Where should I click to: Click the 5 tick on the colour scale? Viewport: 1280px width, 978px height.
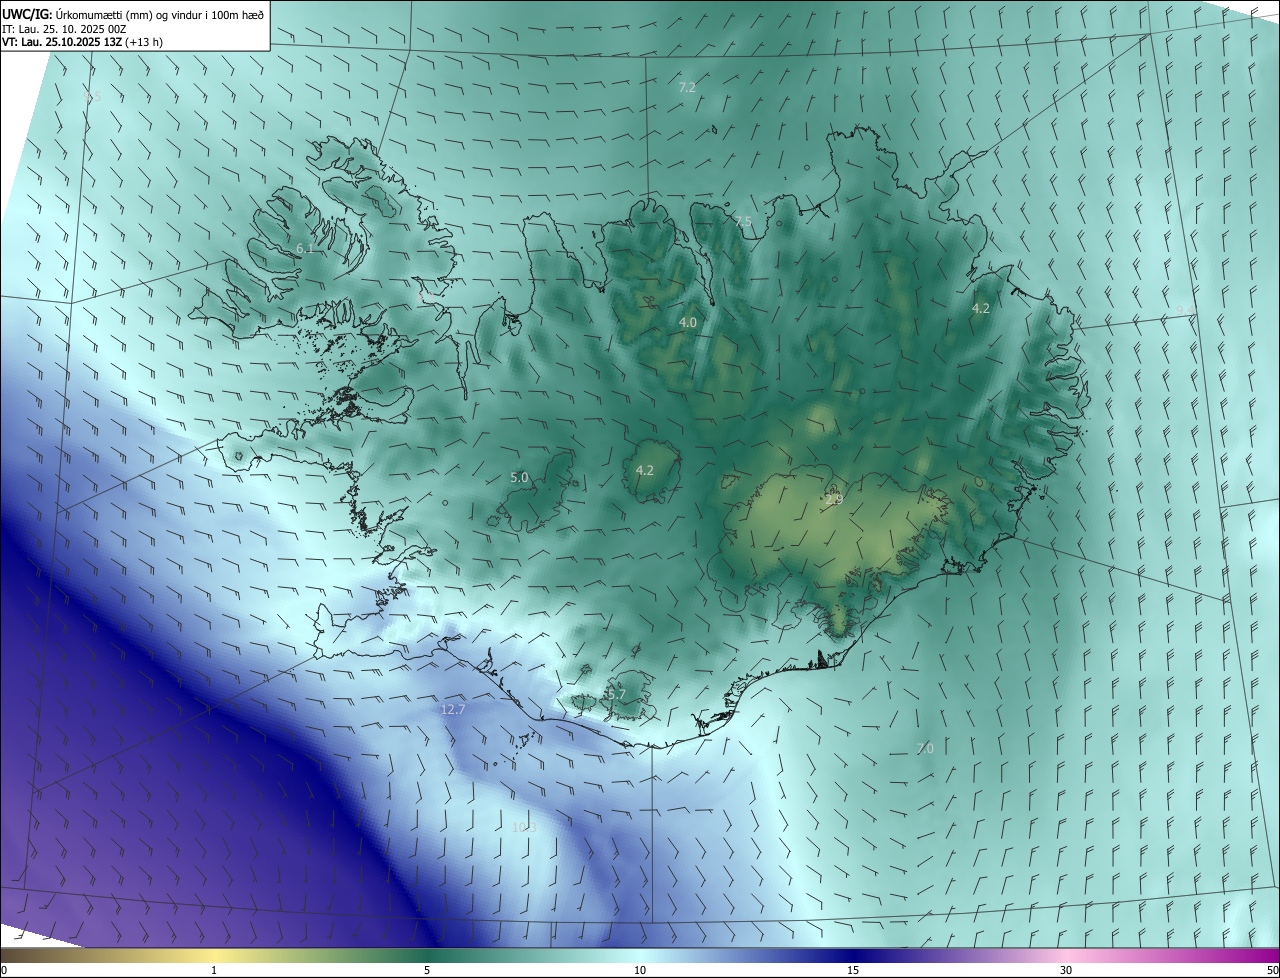[x=427, y=970]
